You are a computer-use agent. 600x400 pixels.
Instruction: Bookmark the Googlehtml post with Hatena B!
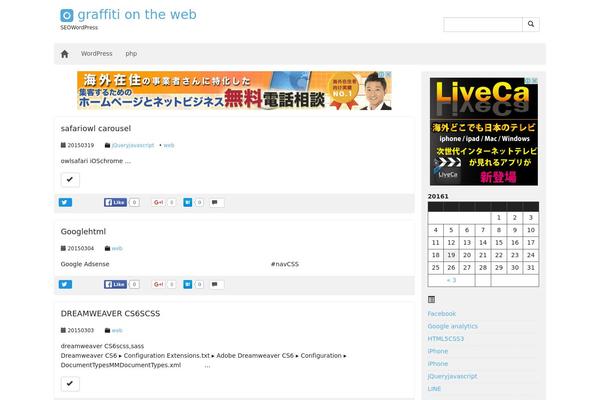[x=188, y=284]
